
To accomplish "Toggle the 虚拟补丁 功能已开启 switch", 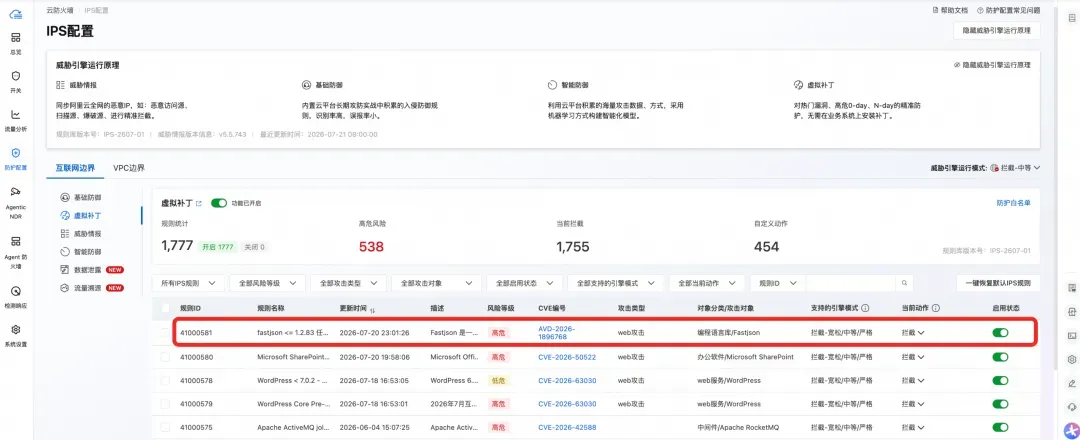I will click(x=219, y=203).
